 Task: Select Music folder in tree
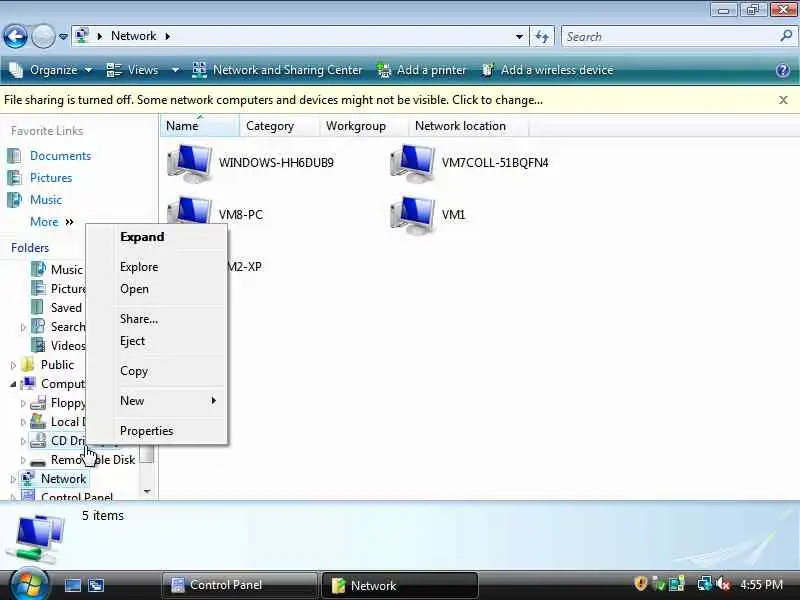pos(66,269)
